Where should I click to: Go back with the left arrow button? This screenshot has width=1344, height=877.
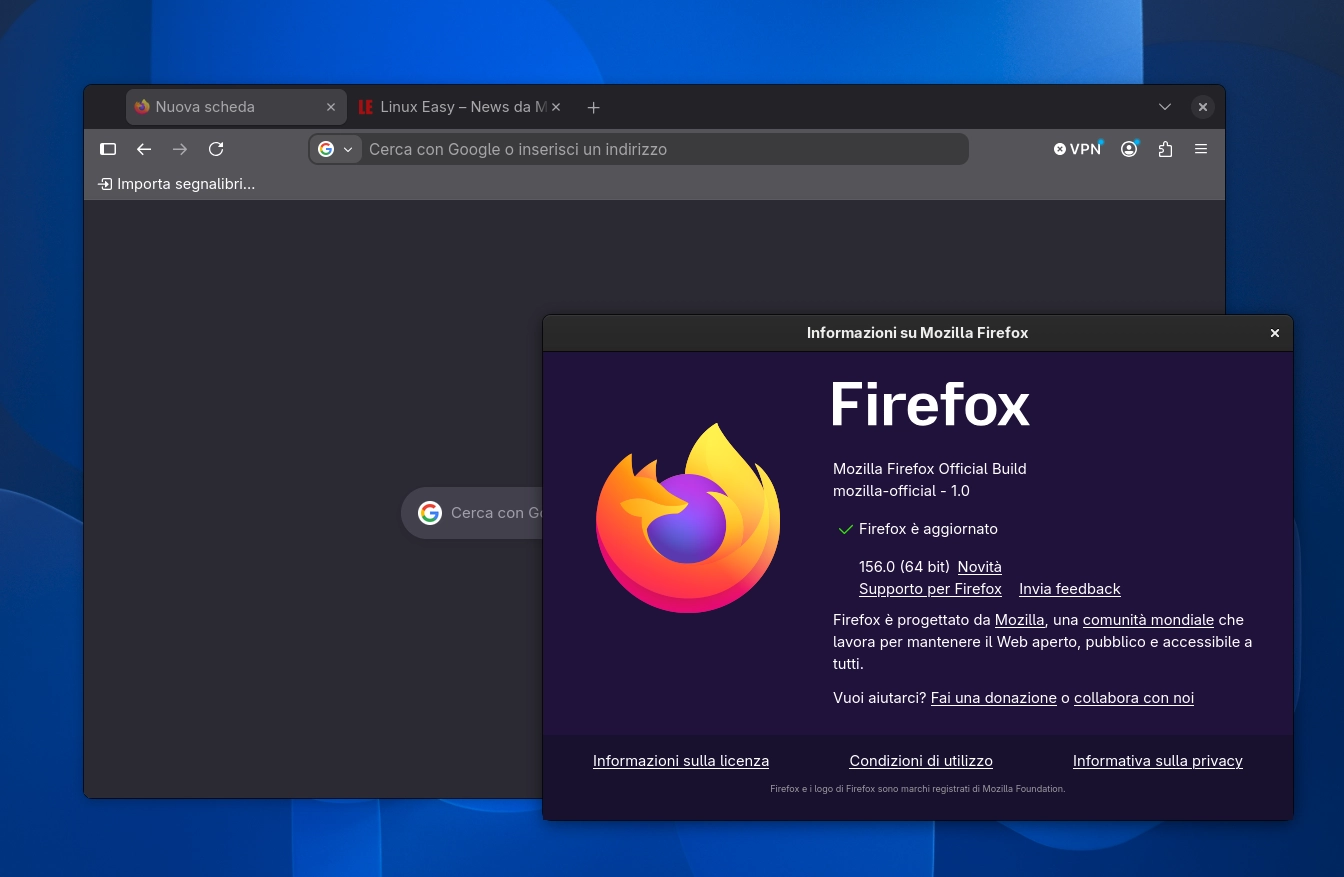[x=144, y=149]
